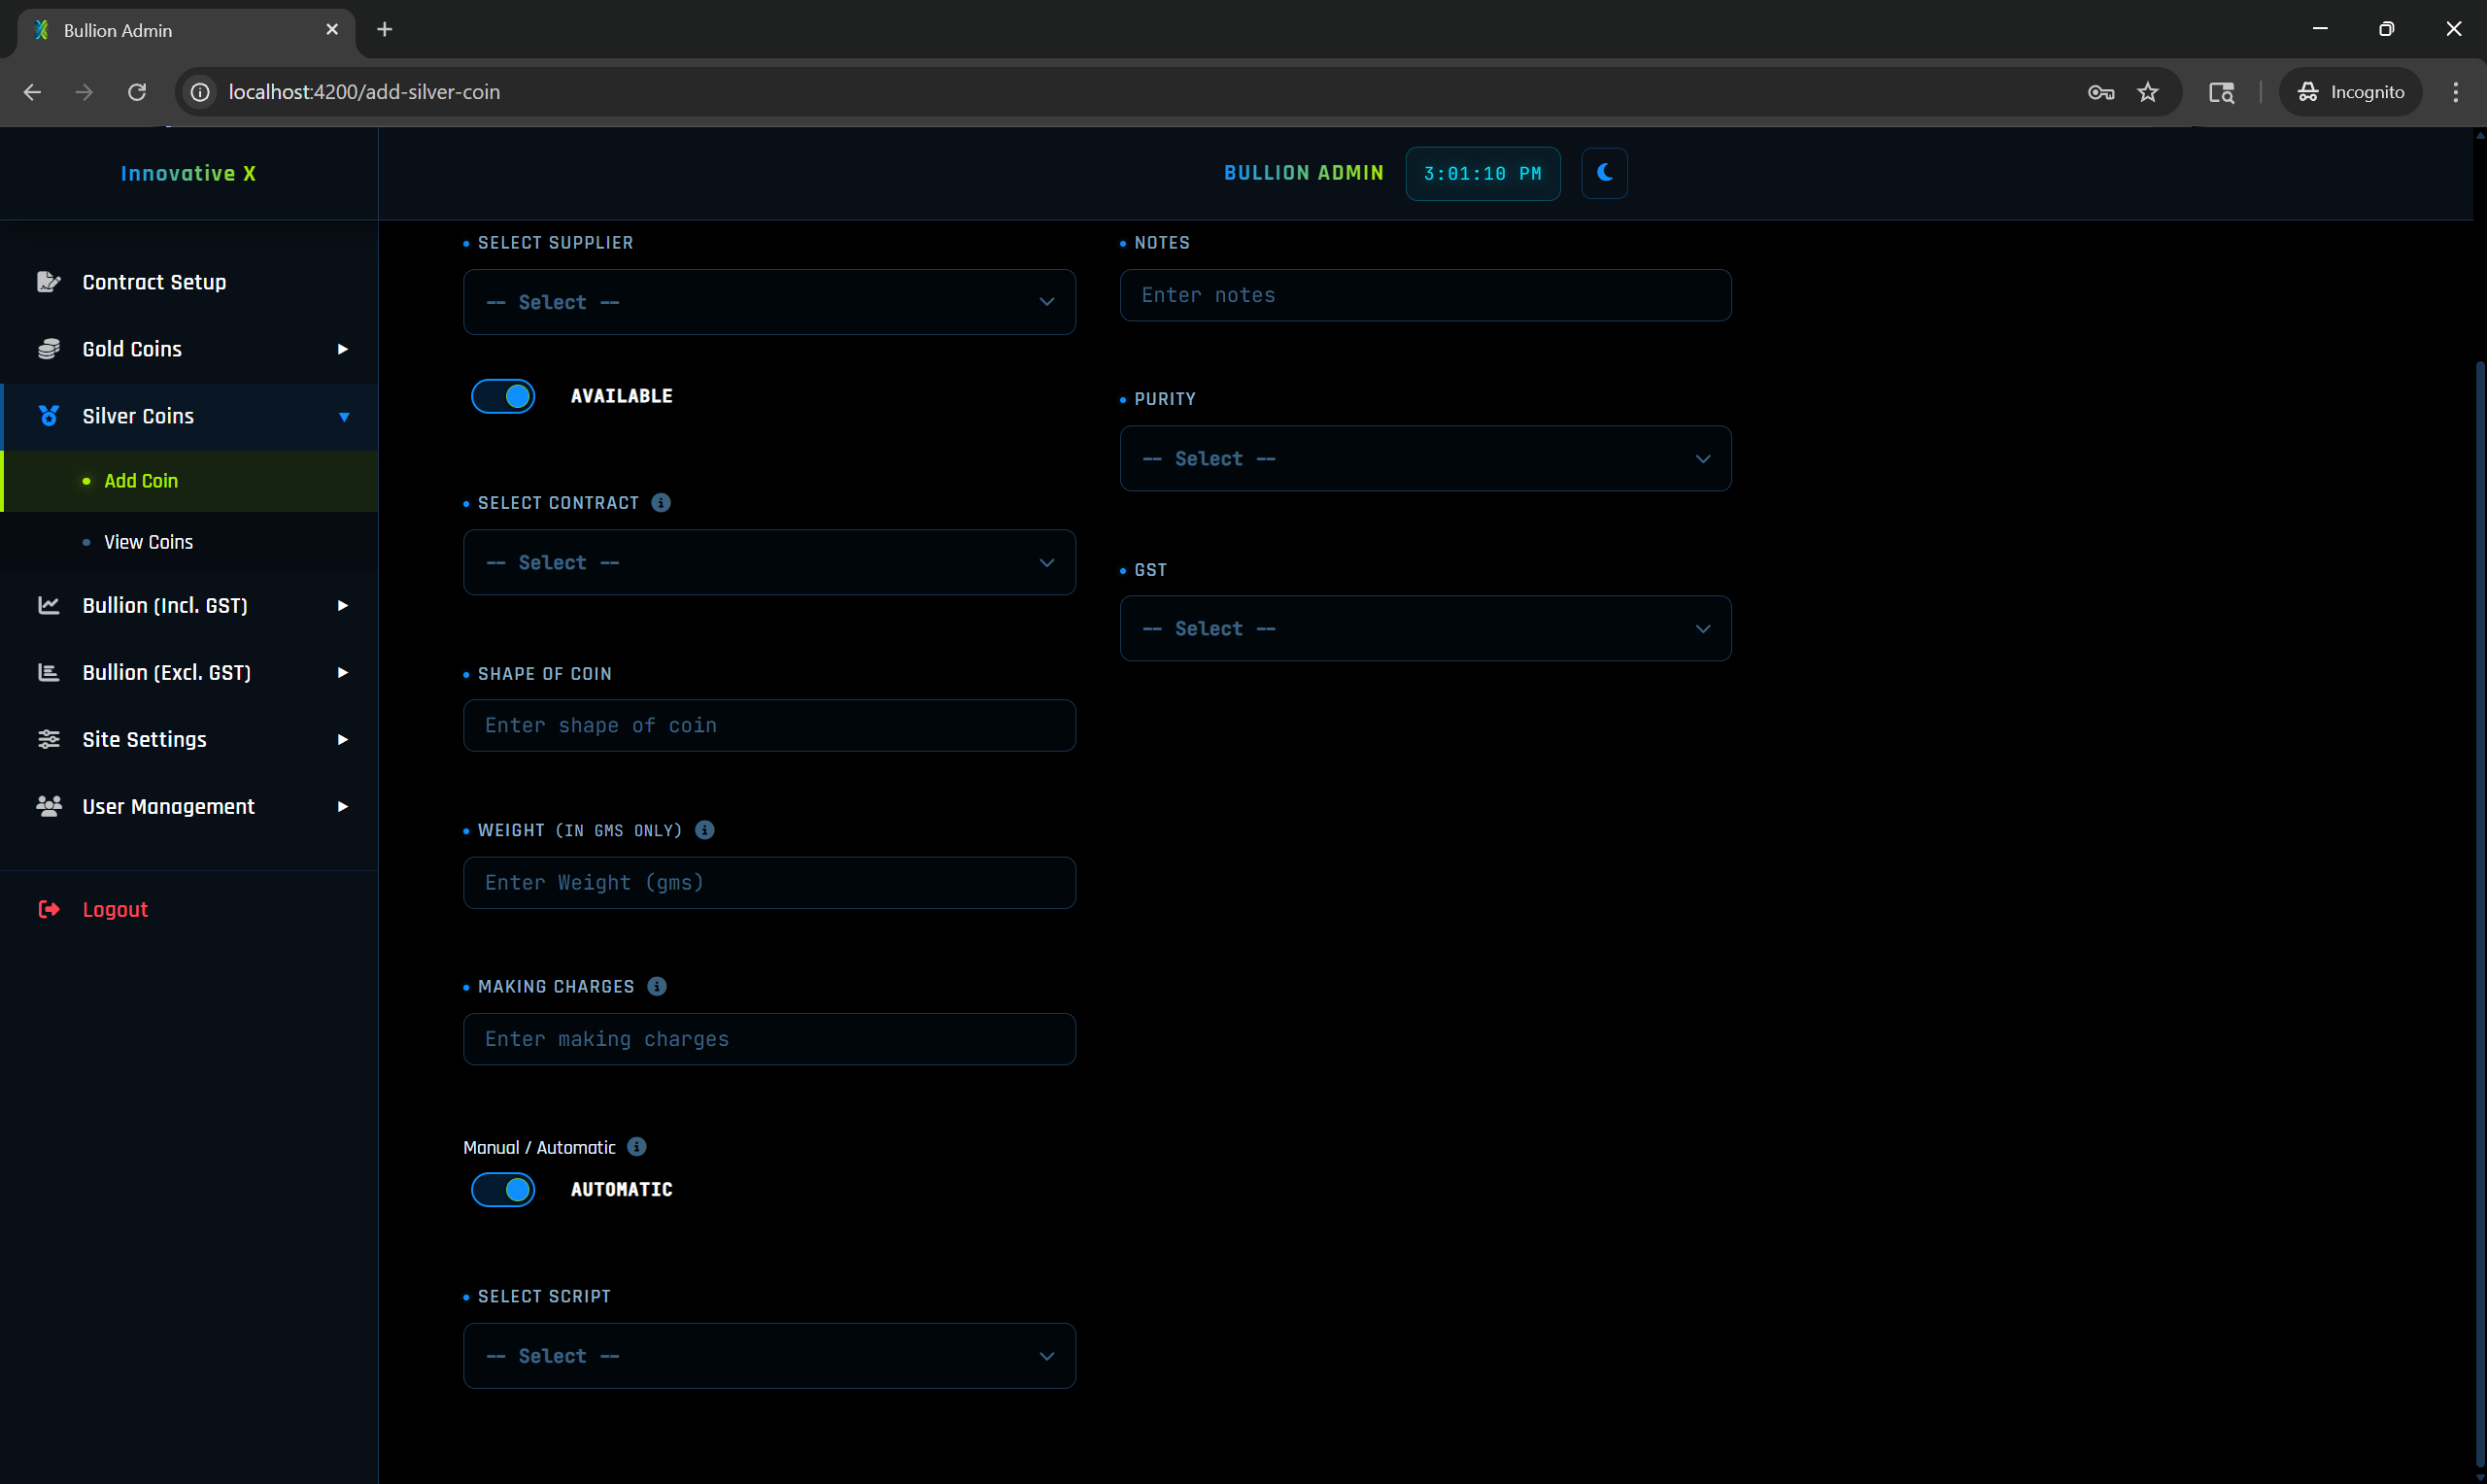Screen dimensions: 2487x1484
Task: Click the Site Settings sliders icon
Action: (x=48, y=739)
